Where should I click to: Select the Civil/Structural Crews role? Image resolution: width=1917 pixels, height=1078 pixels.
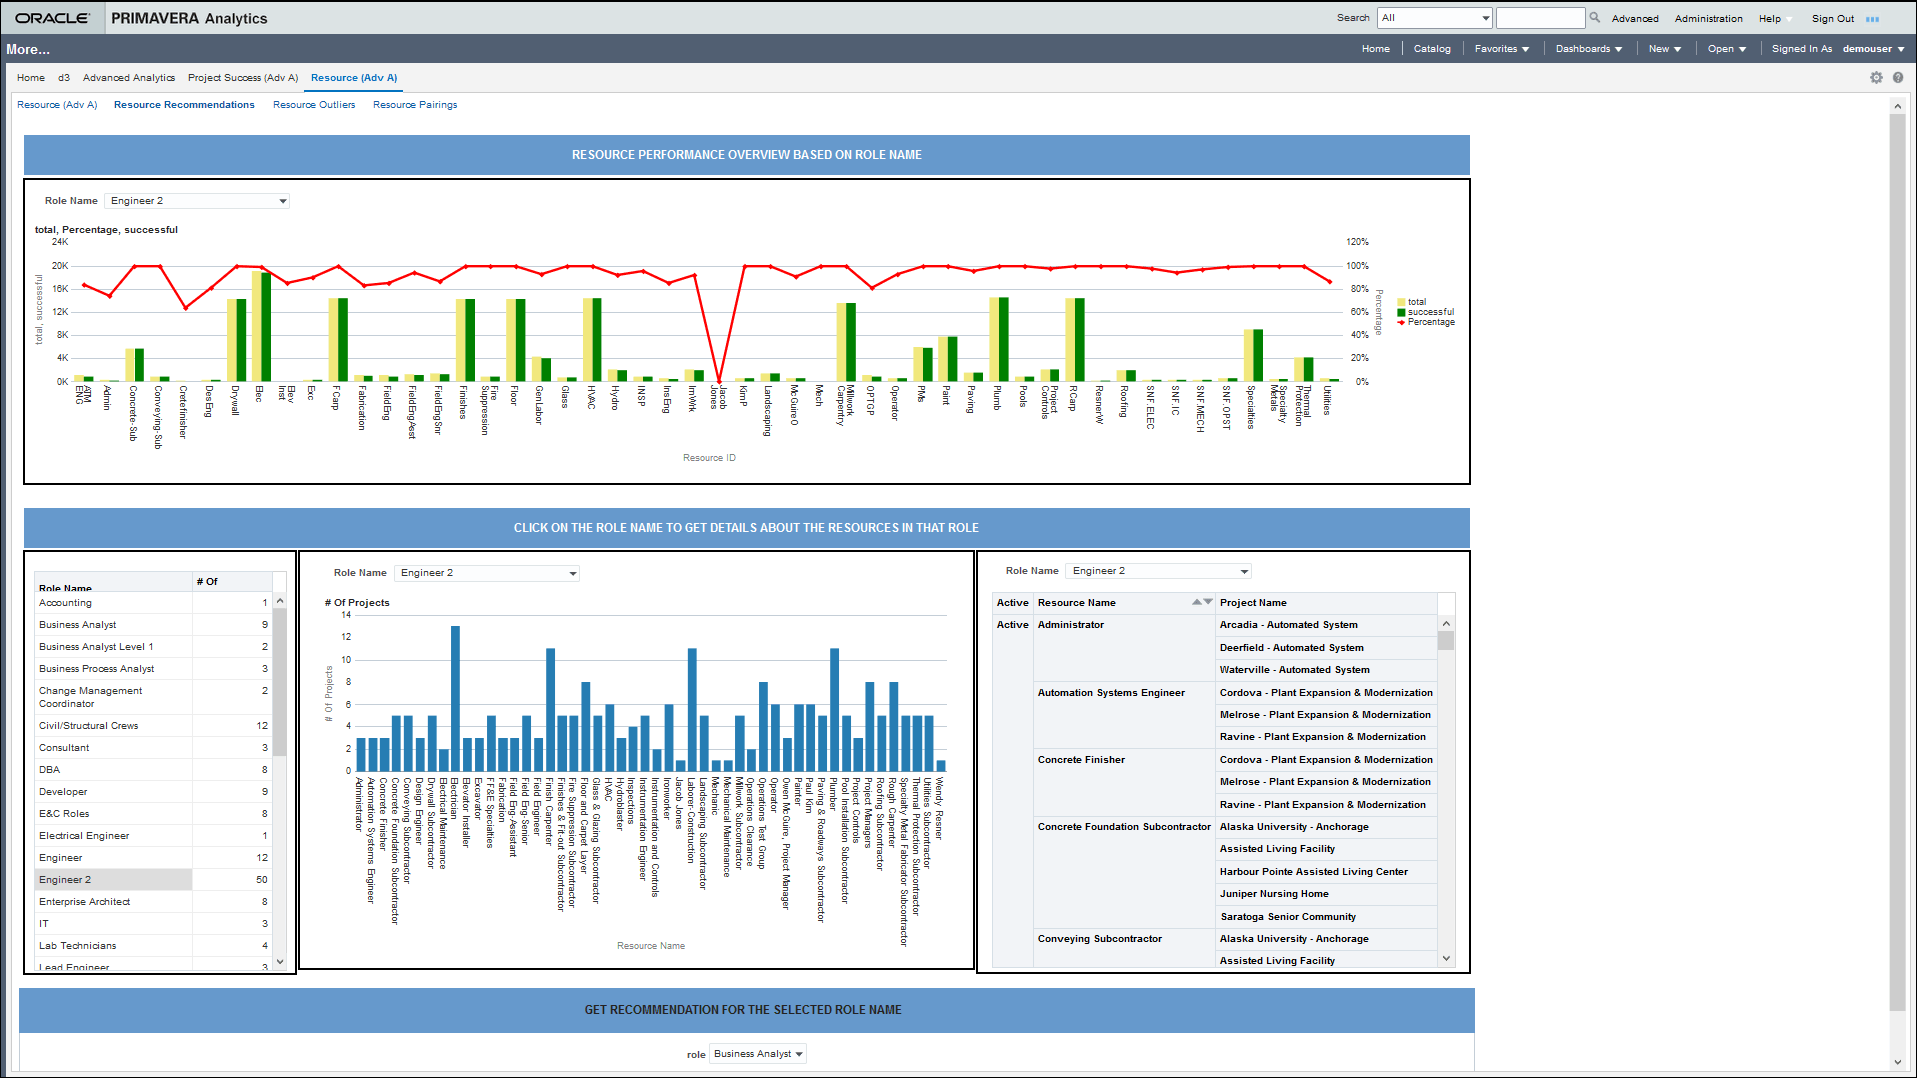153,726
